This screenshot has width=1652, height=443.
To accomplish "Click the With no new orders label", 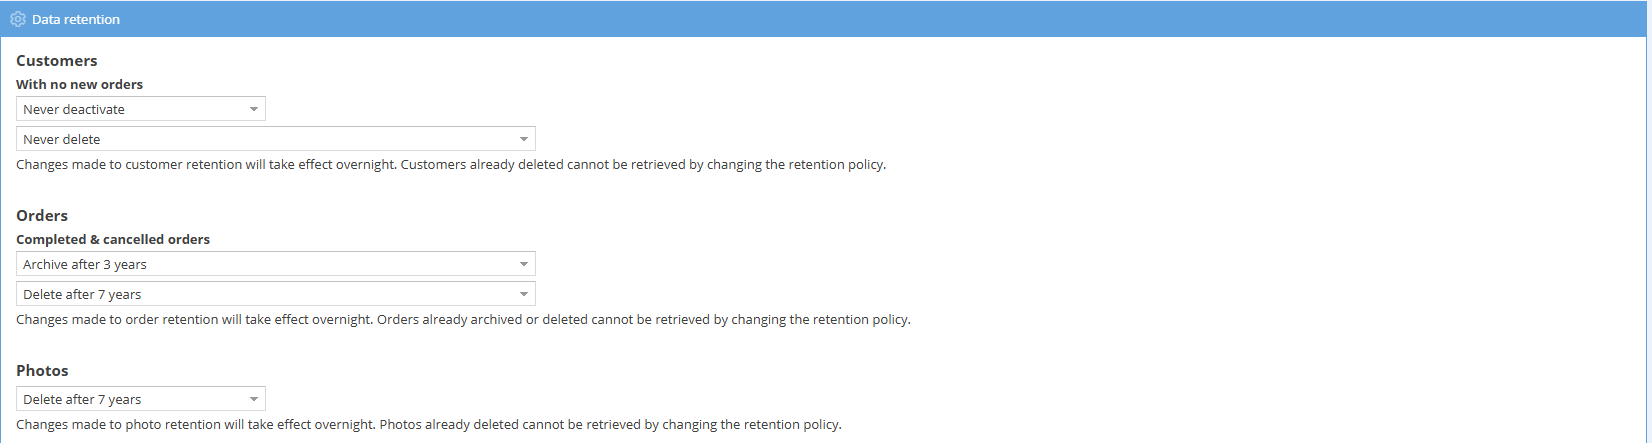I will coord(79,85).
